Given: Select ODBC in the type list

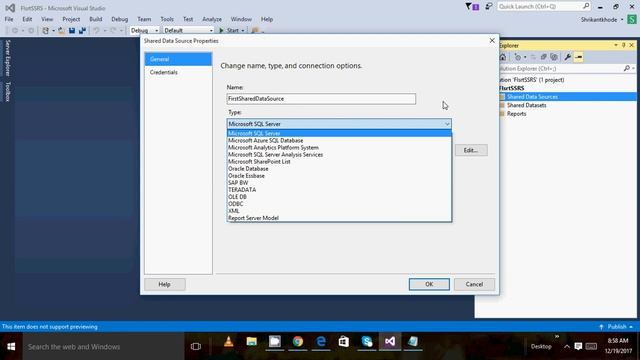Looking at the screenshot, I should pyautogui.click(x=339, y=204).
